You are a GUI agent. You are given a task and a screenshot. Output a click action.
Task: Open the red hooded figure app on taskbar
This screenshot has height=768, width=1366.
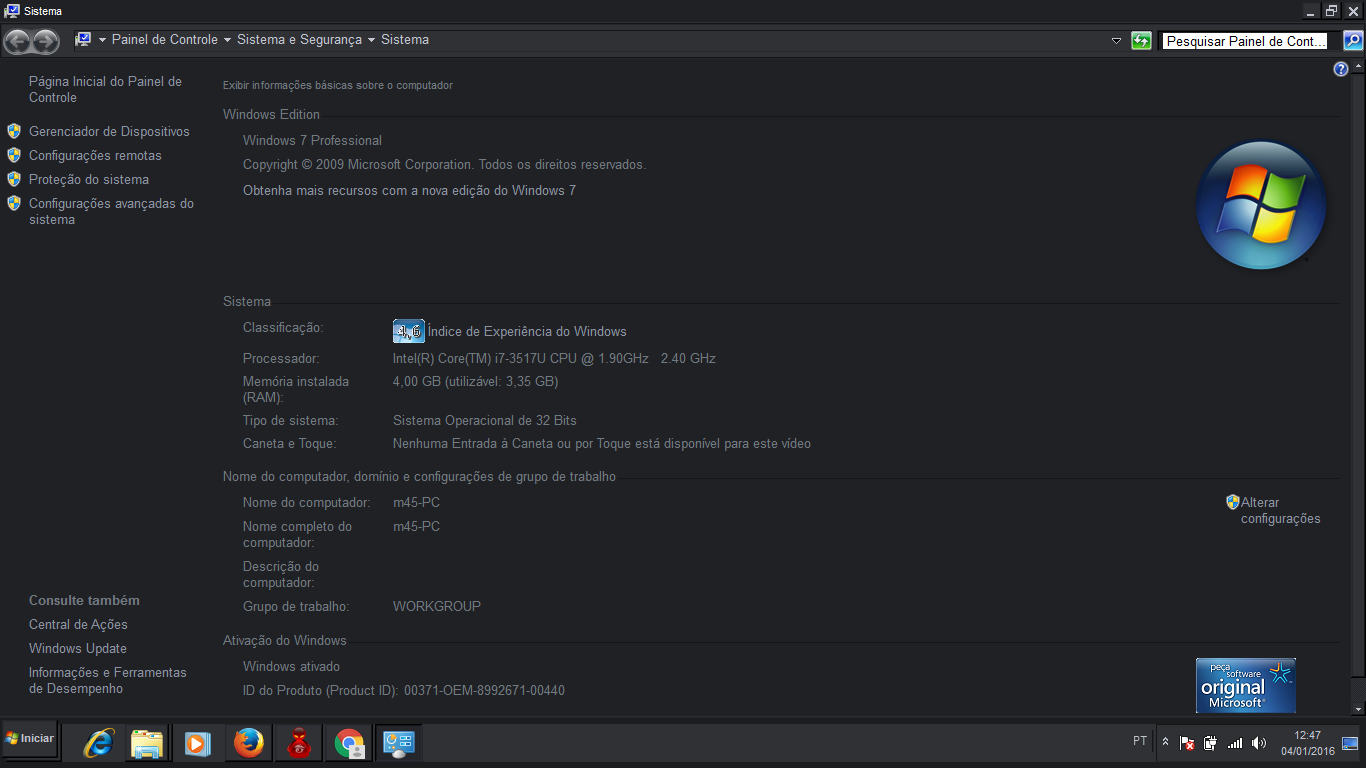[298, 743]
